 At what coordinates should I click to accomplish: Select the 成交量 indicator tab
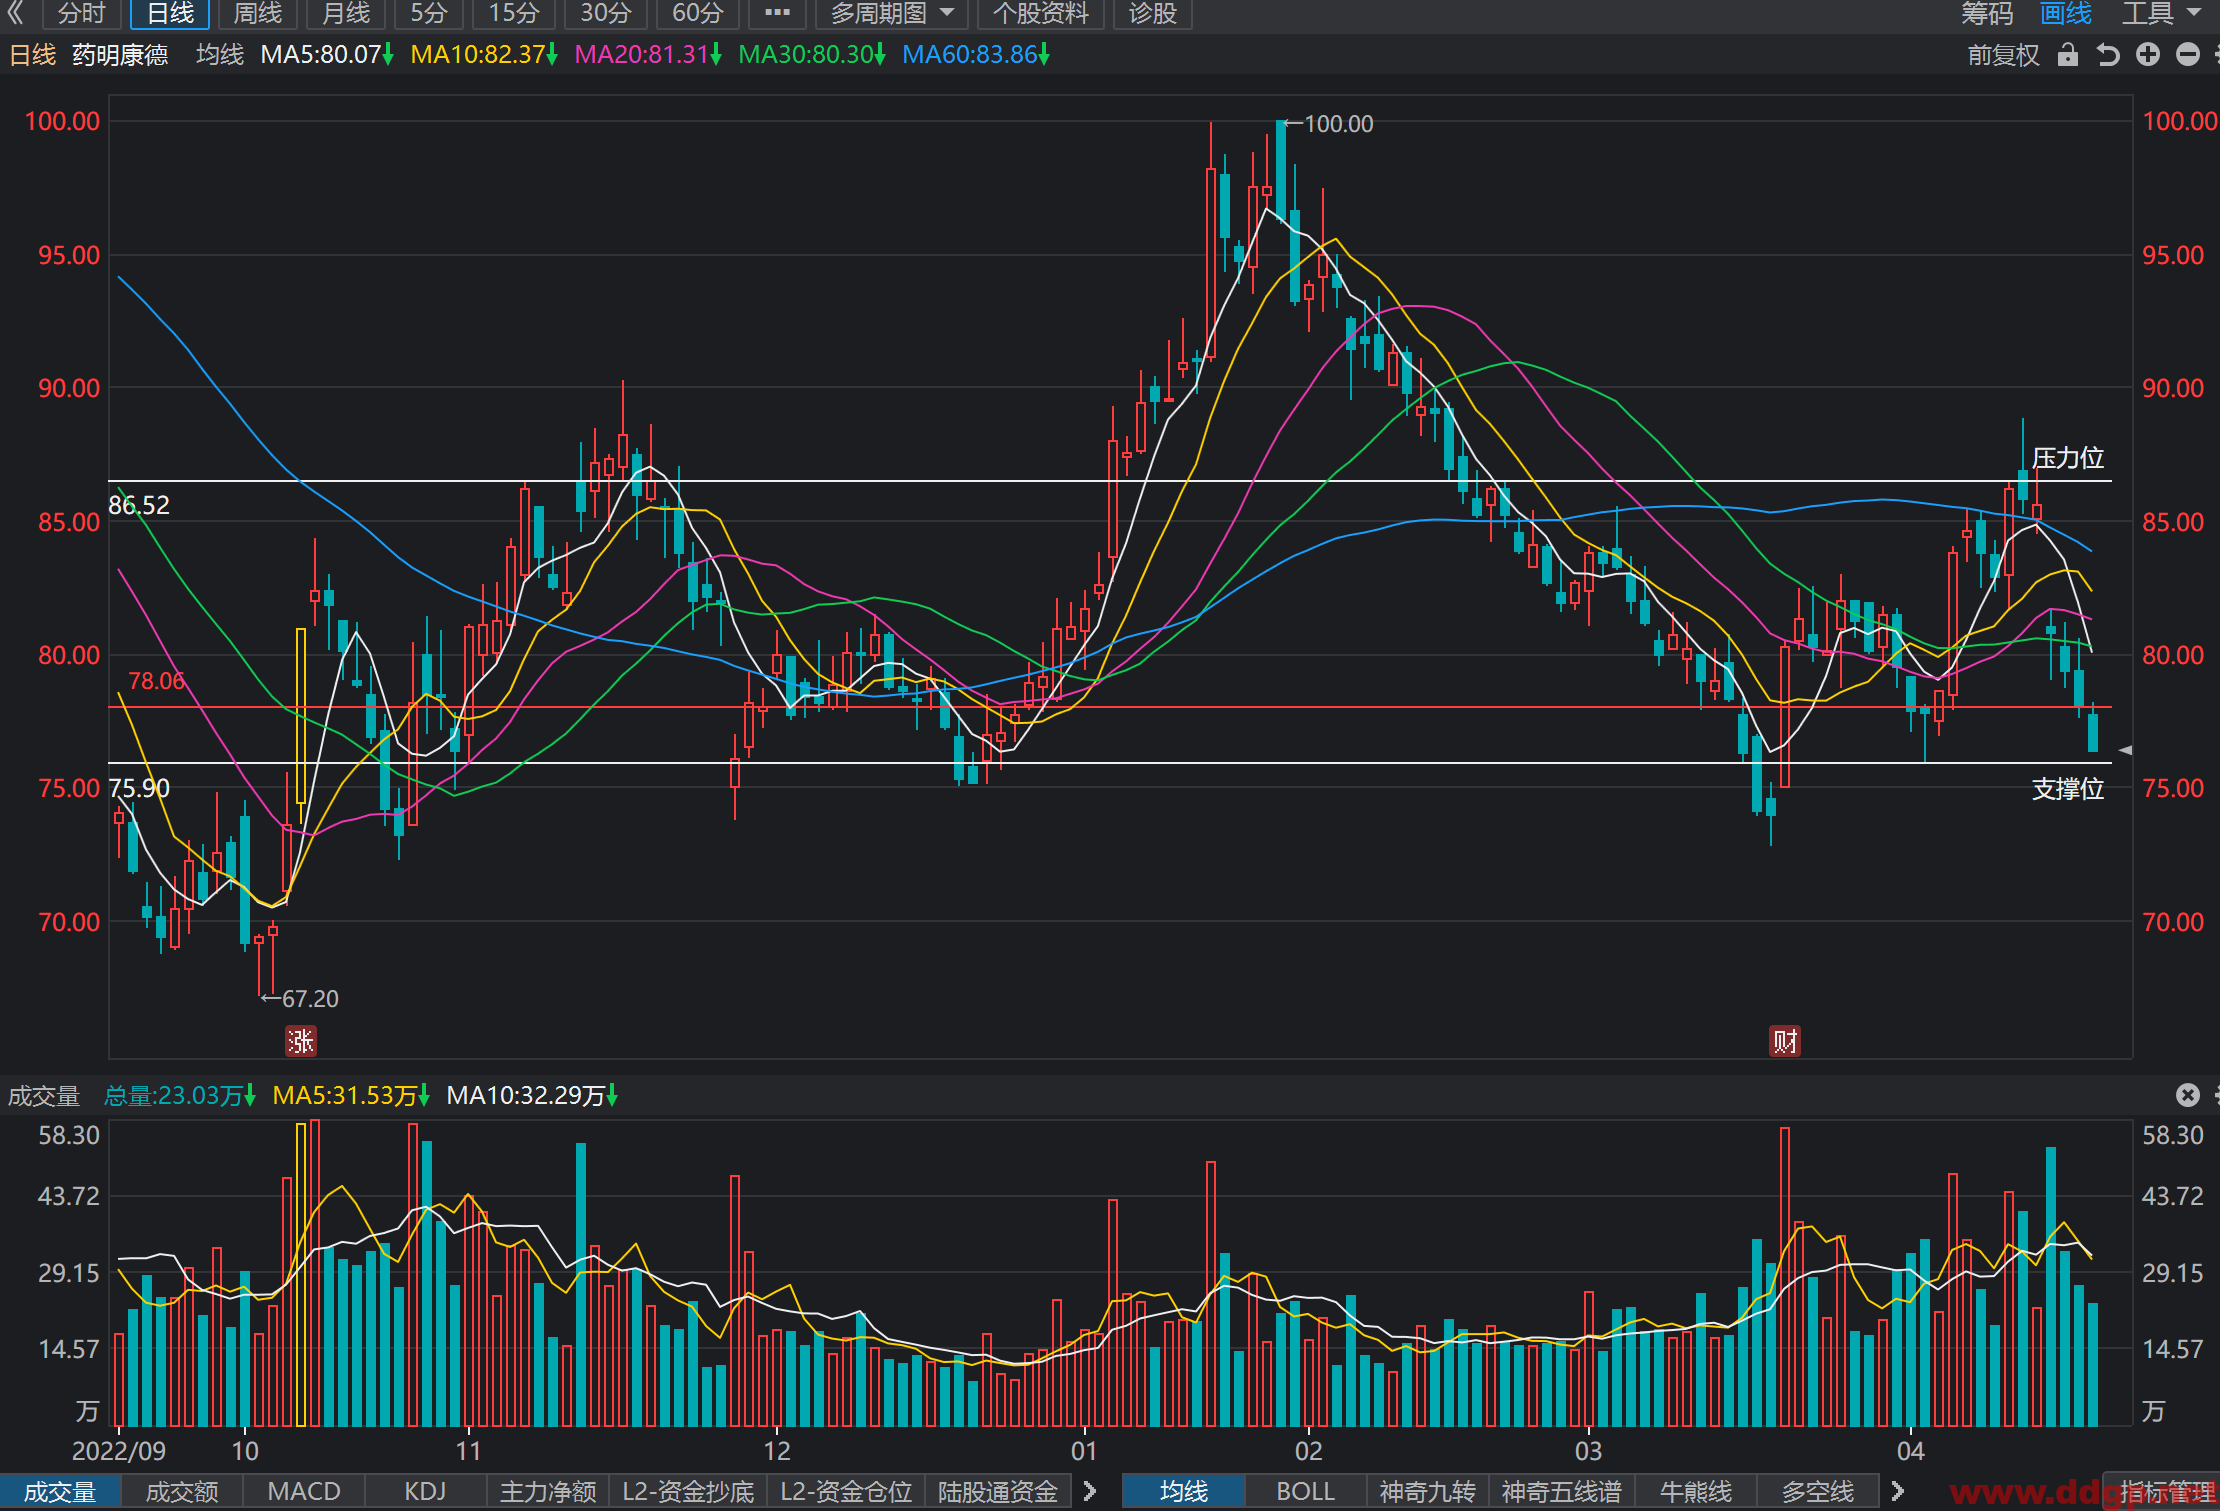[60, 1492]
